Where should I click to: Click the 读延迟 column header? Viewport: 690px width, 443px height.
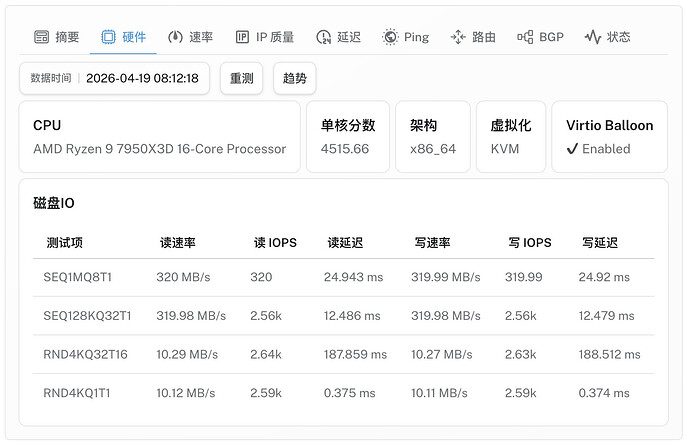[345, 243]
